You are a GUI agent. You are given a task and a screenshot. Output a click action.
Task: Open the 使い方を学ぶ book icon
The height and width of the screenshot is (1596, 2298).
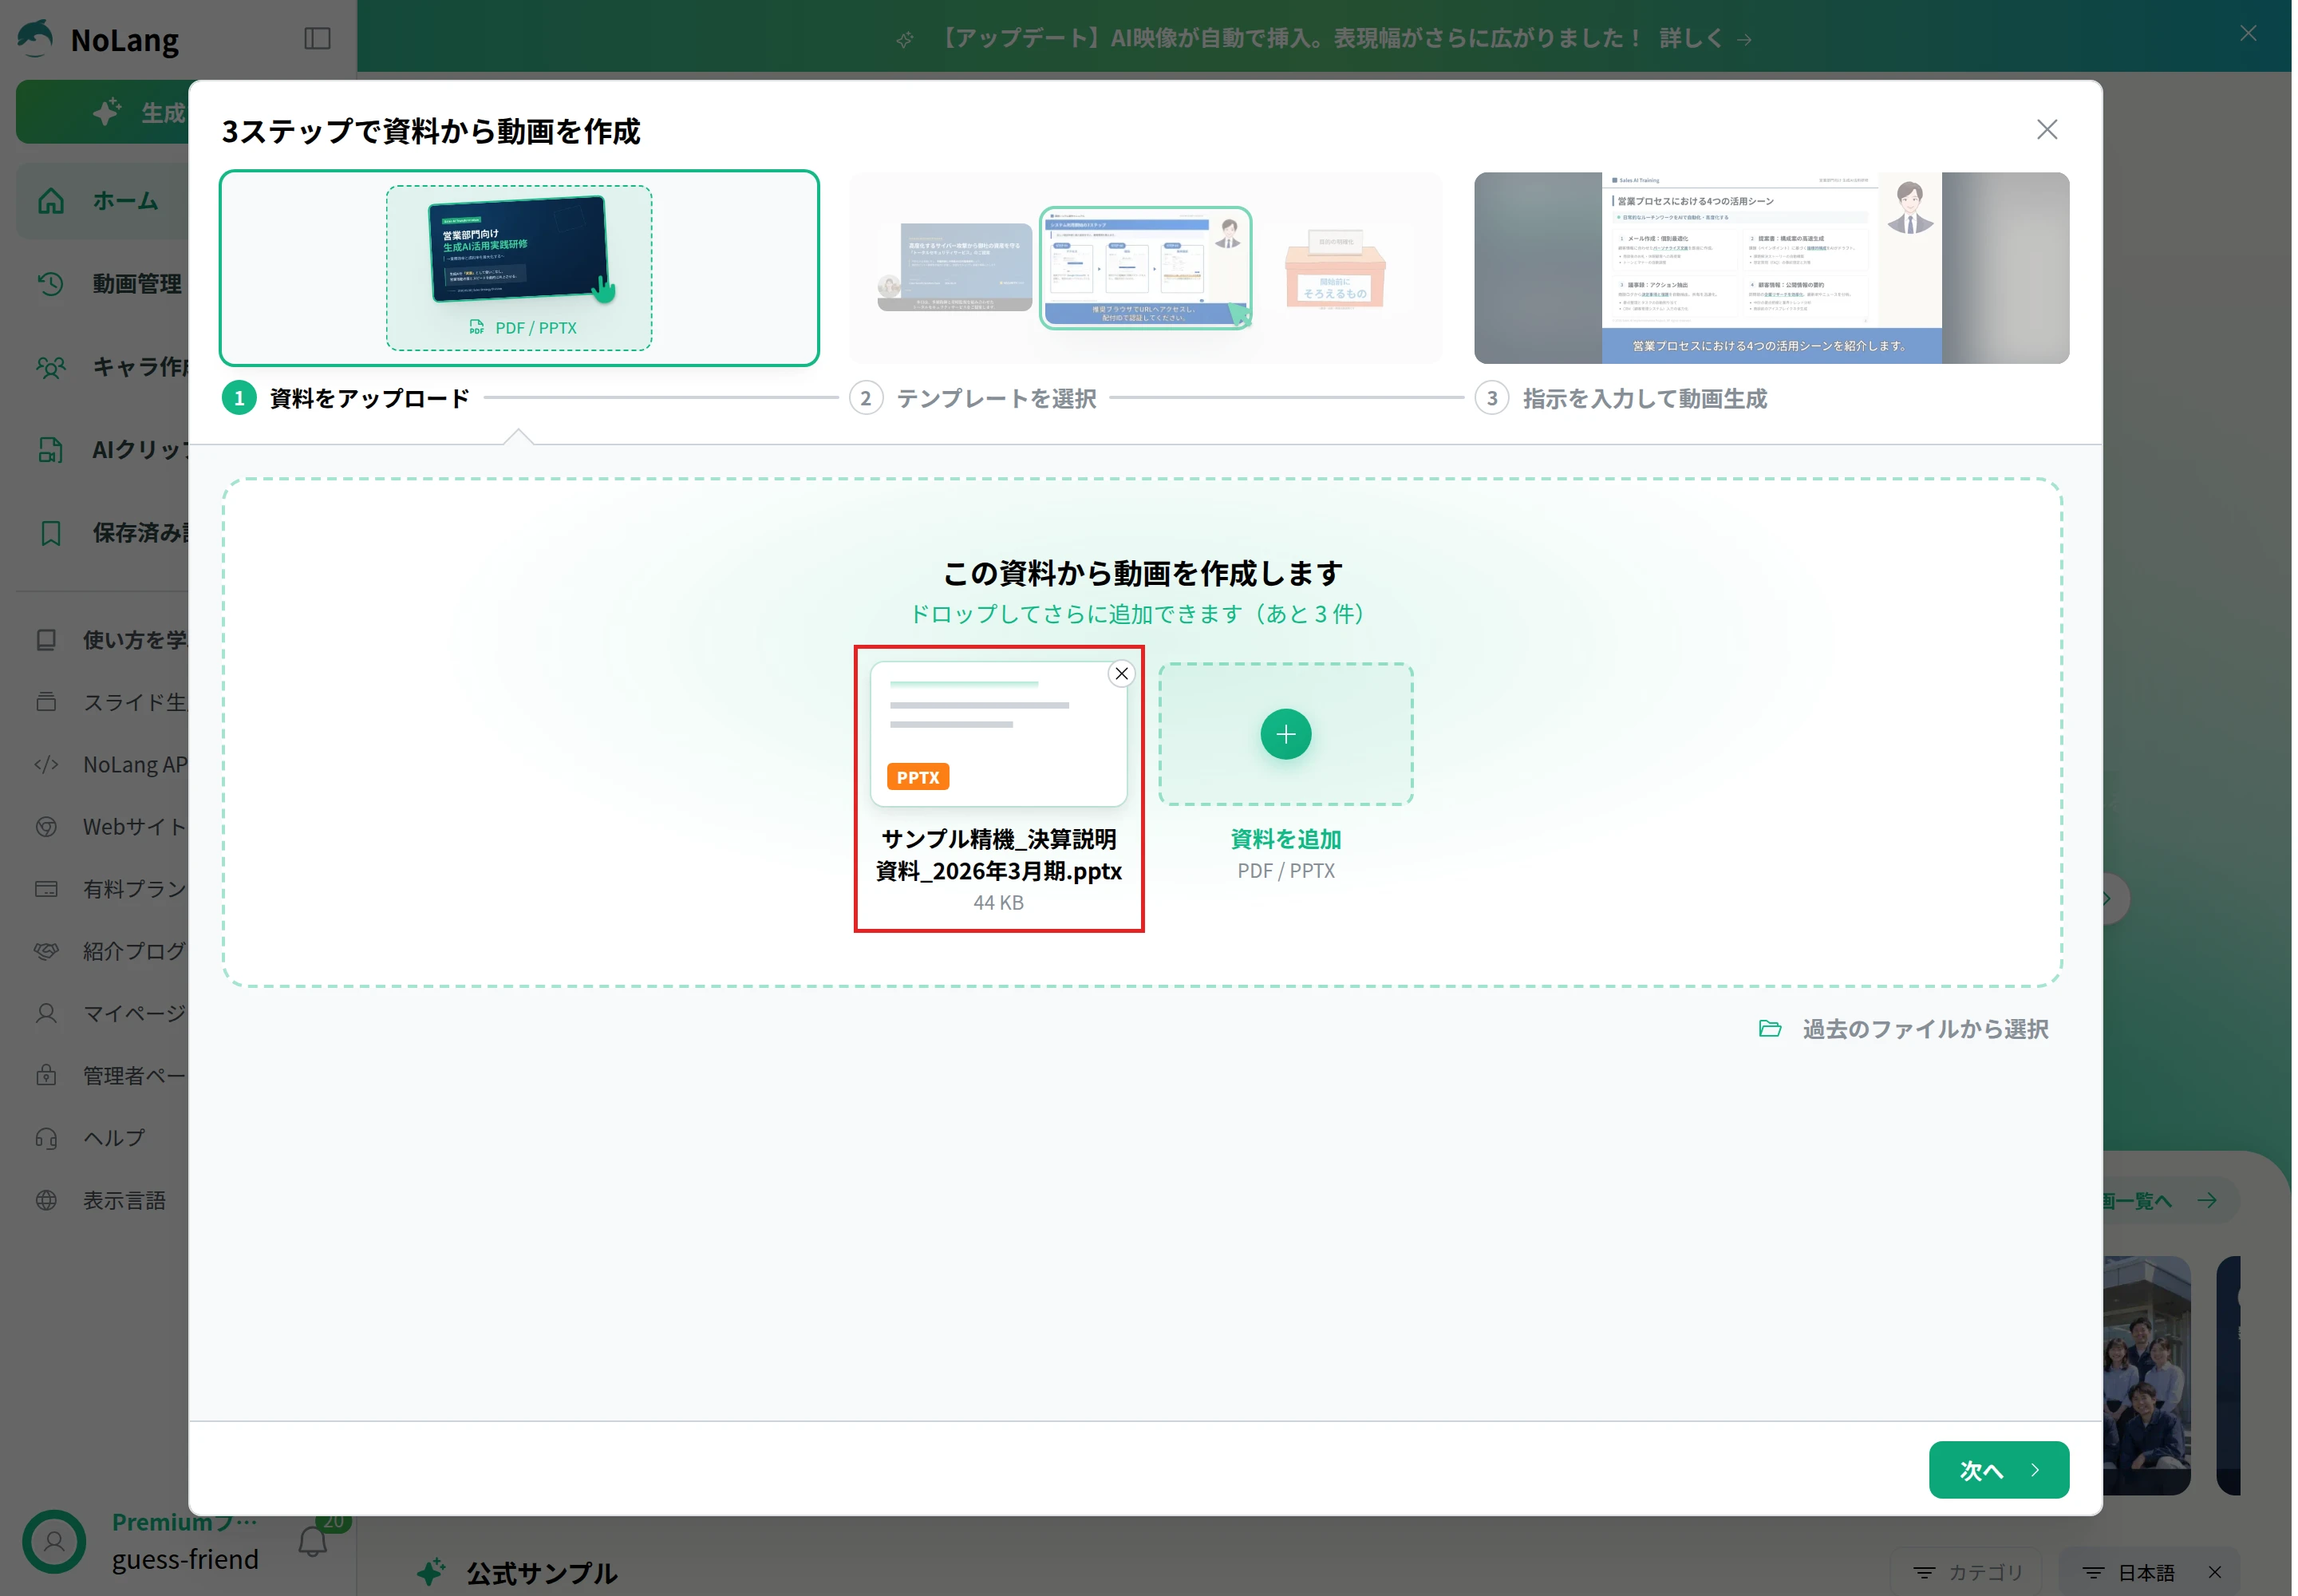(46, 640)
